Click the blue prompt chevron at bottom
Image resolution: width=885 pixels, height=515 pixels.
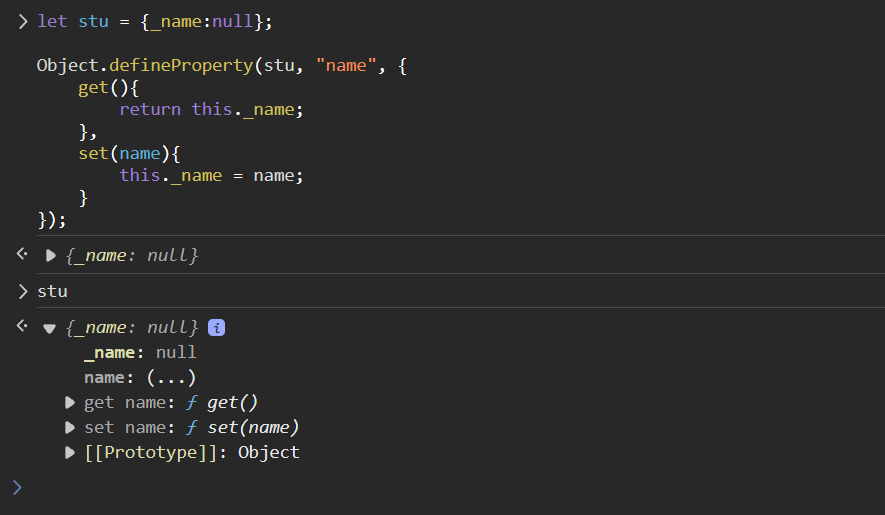pyautogui.click(x=17, y=487)
